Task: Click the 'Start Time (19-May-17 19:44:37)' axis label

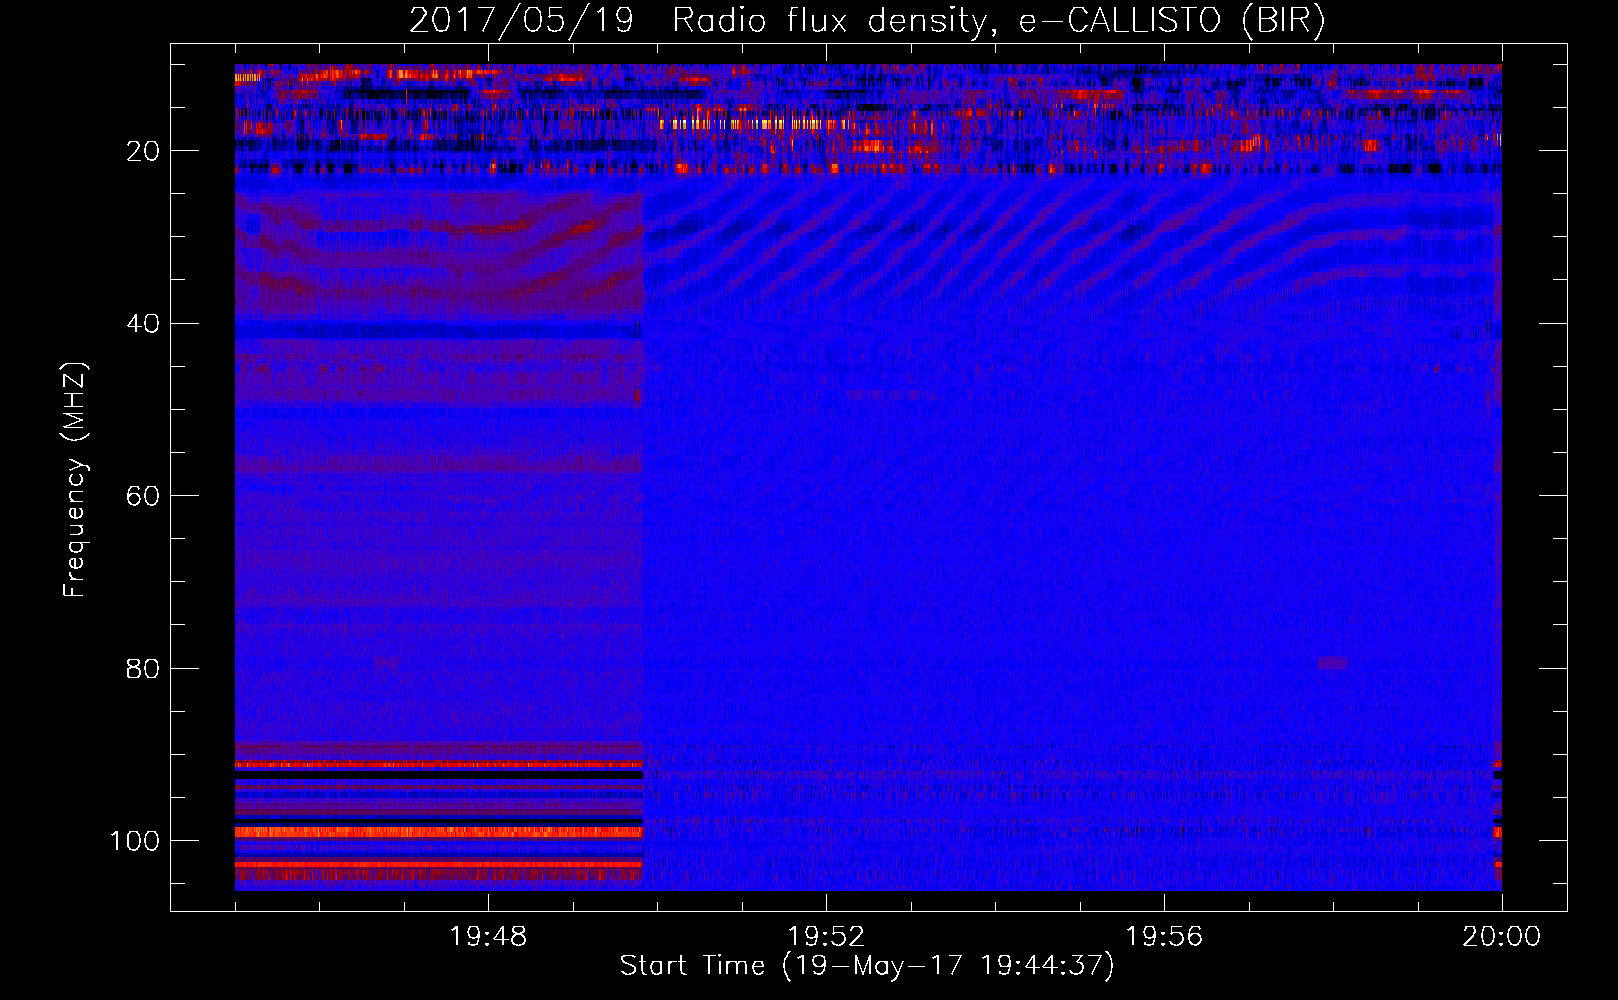Action: click(866, 966)
